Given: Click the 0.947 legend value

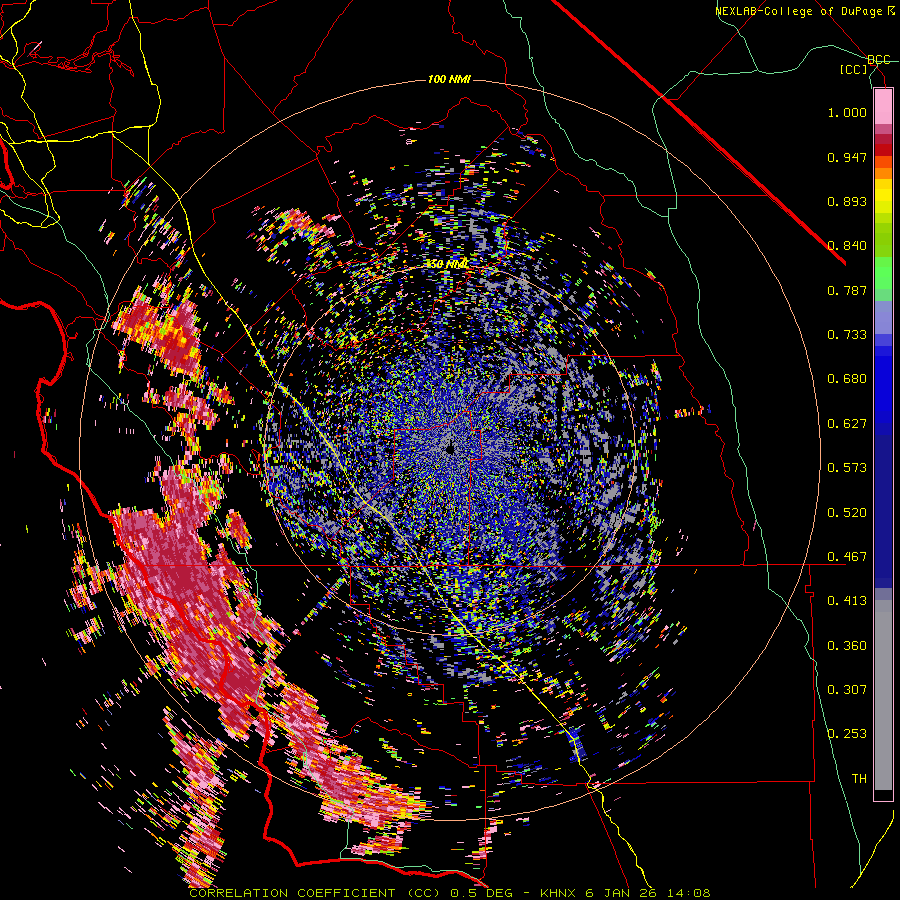Looking at the screenshot, I should [x=847, y=157].
